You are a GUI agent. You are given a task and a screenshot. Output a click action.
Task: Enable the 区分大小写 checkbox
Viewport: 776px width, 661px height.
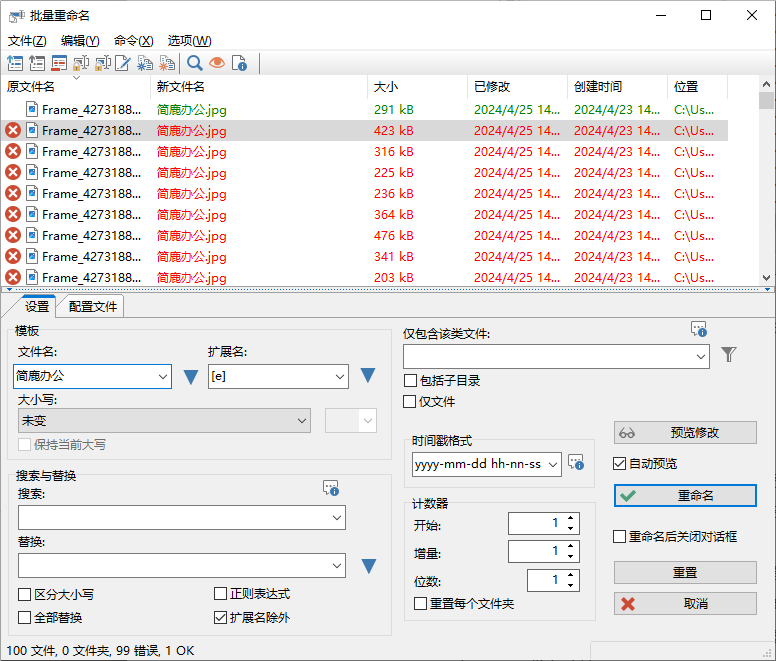click(24, 594)
